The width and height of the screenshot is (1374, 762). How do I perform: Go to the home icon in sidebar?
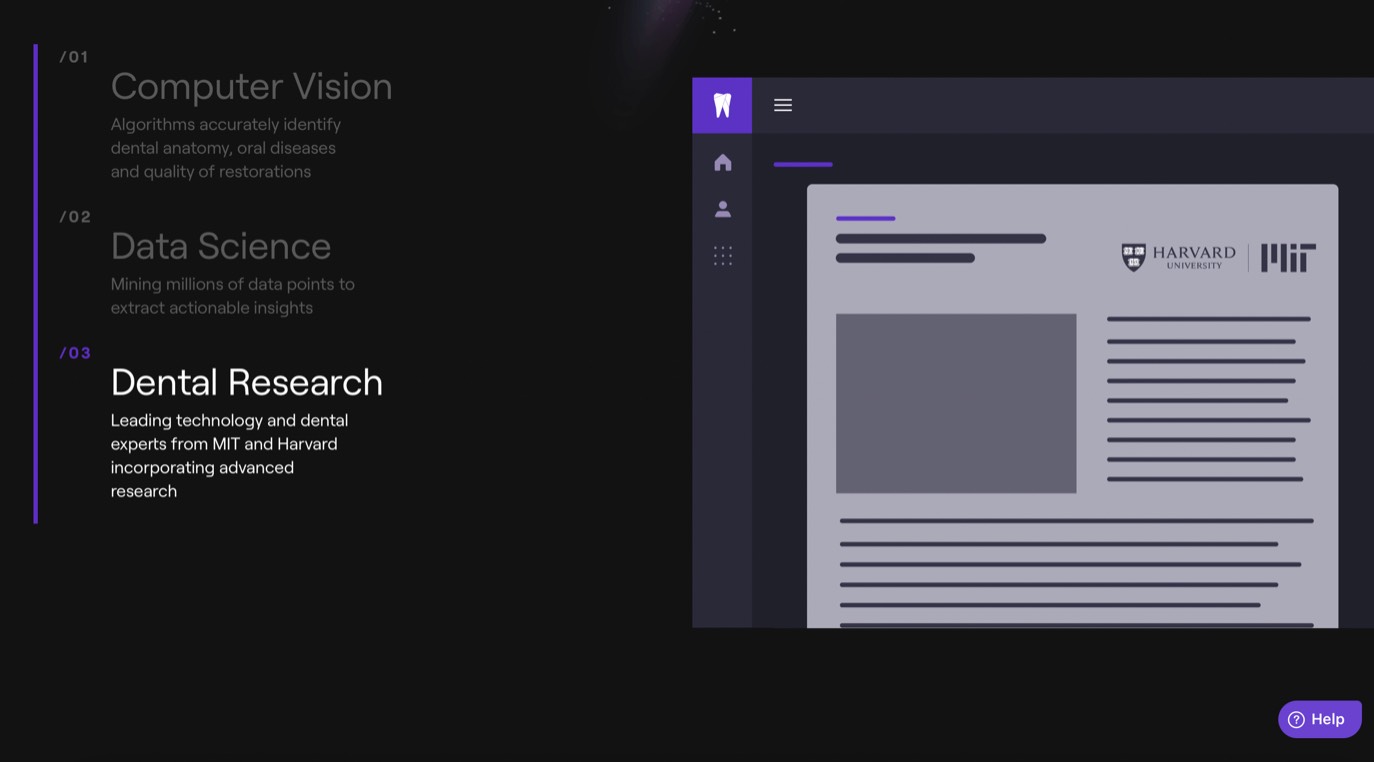click(723, 162)
